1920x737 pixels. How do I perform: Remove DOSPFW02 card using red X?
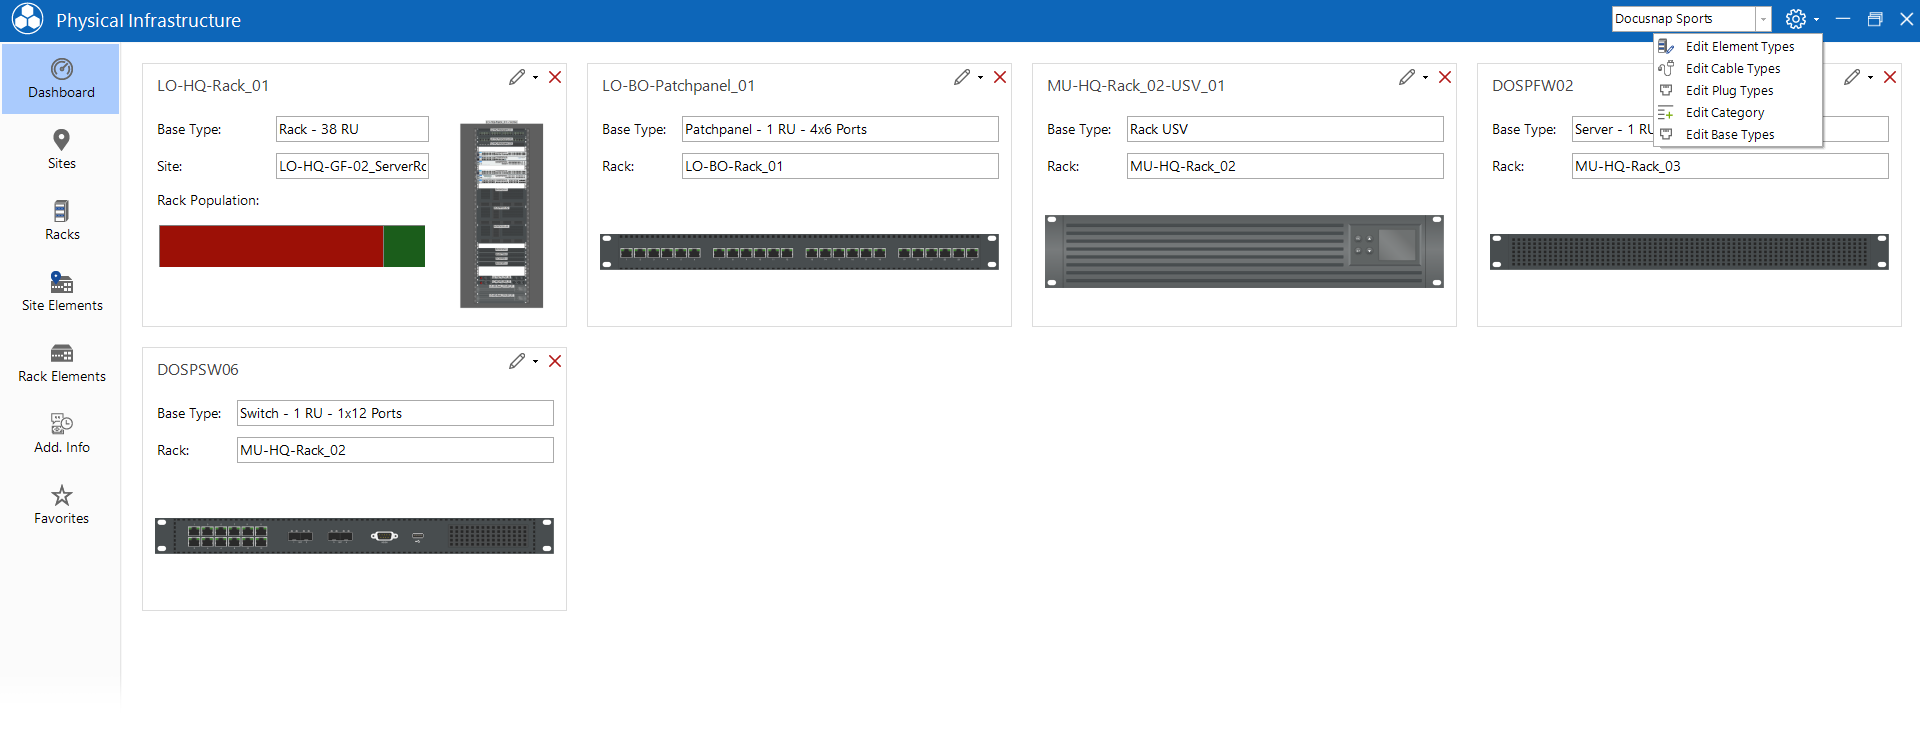tap(1890, 77)
